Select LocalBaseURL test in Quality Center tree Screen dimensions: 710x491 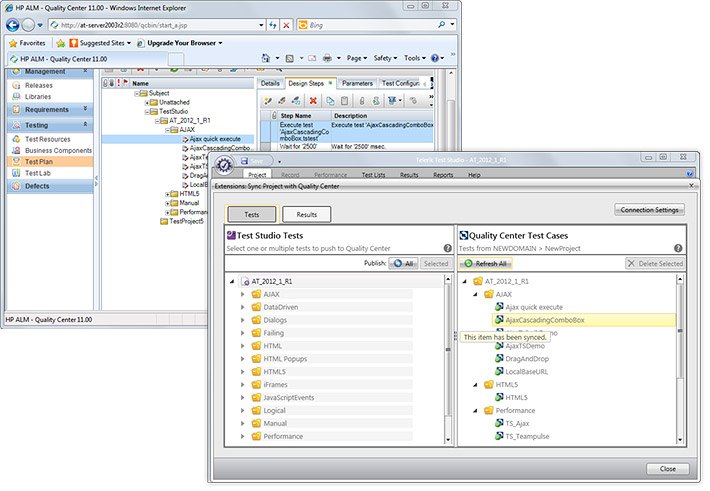point(526,371)
